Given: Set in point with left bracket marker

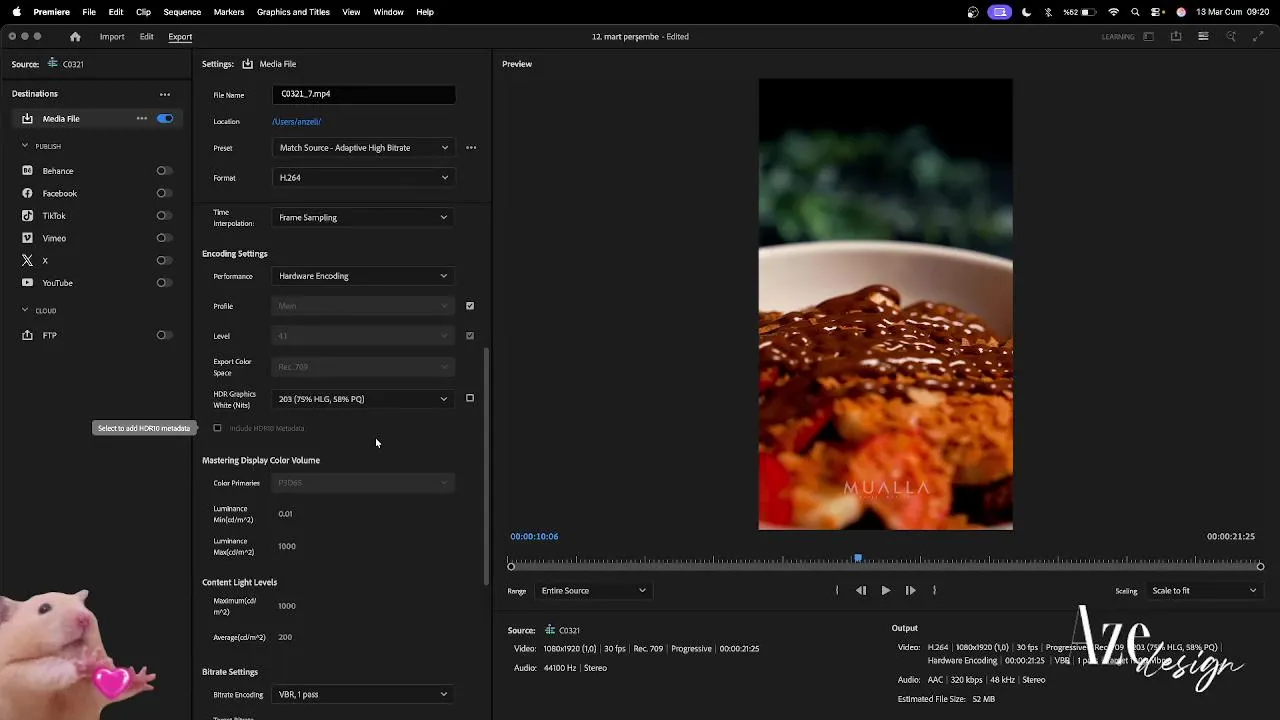Looking at the screenshot, I should click(837, 591).
